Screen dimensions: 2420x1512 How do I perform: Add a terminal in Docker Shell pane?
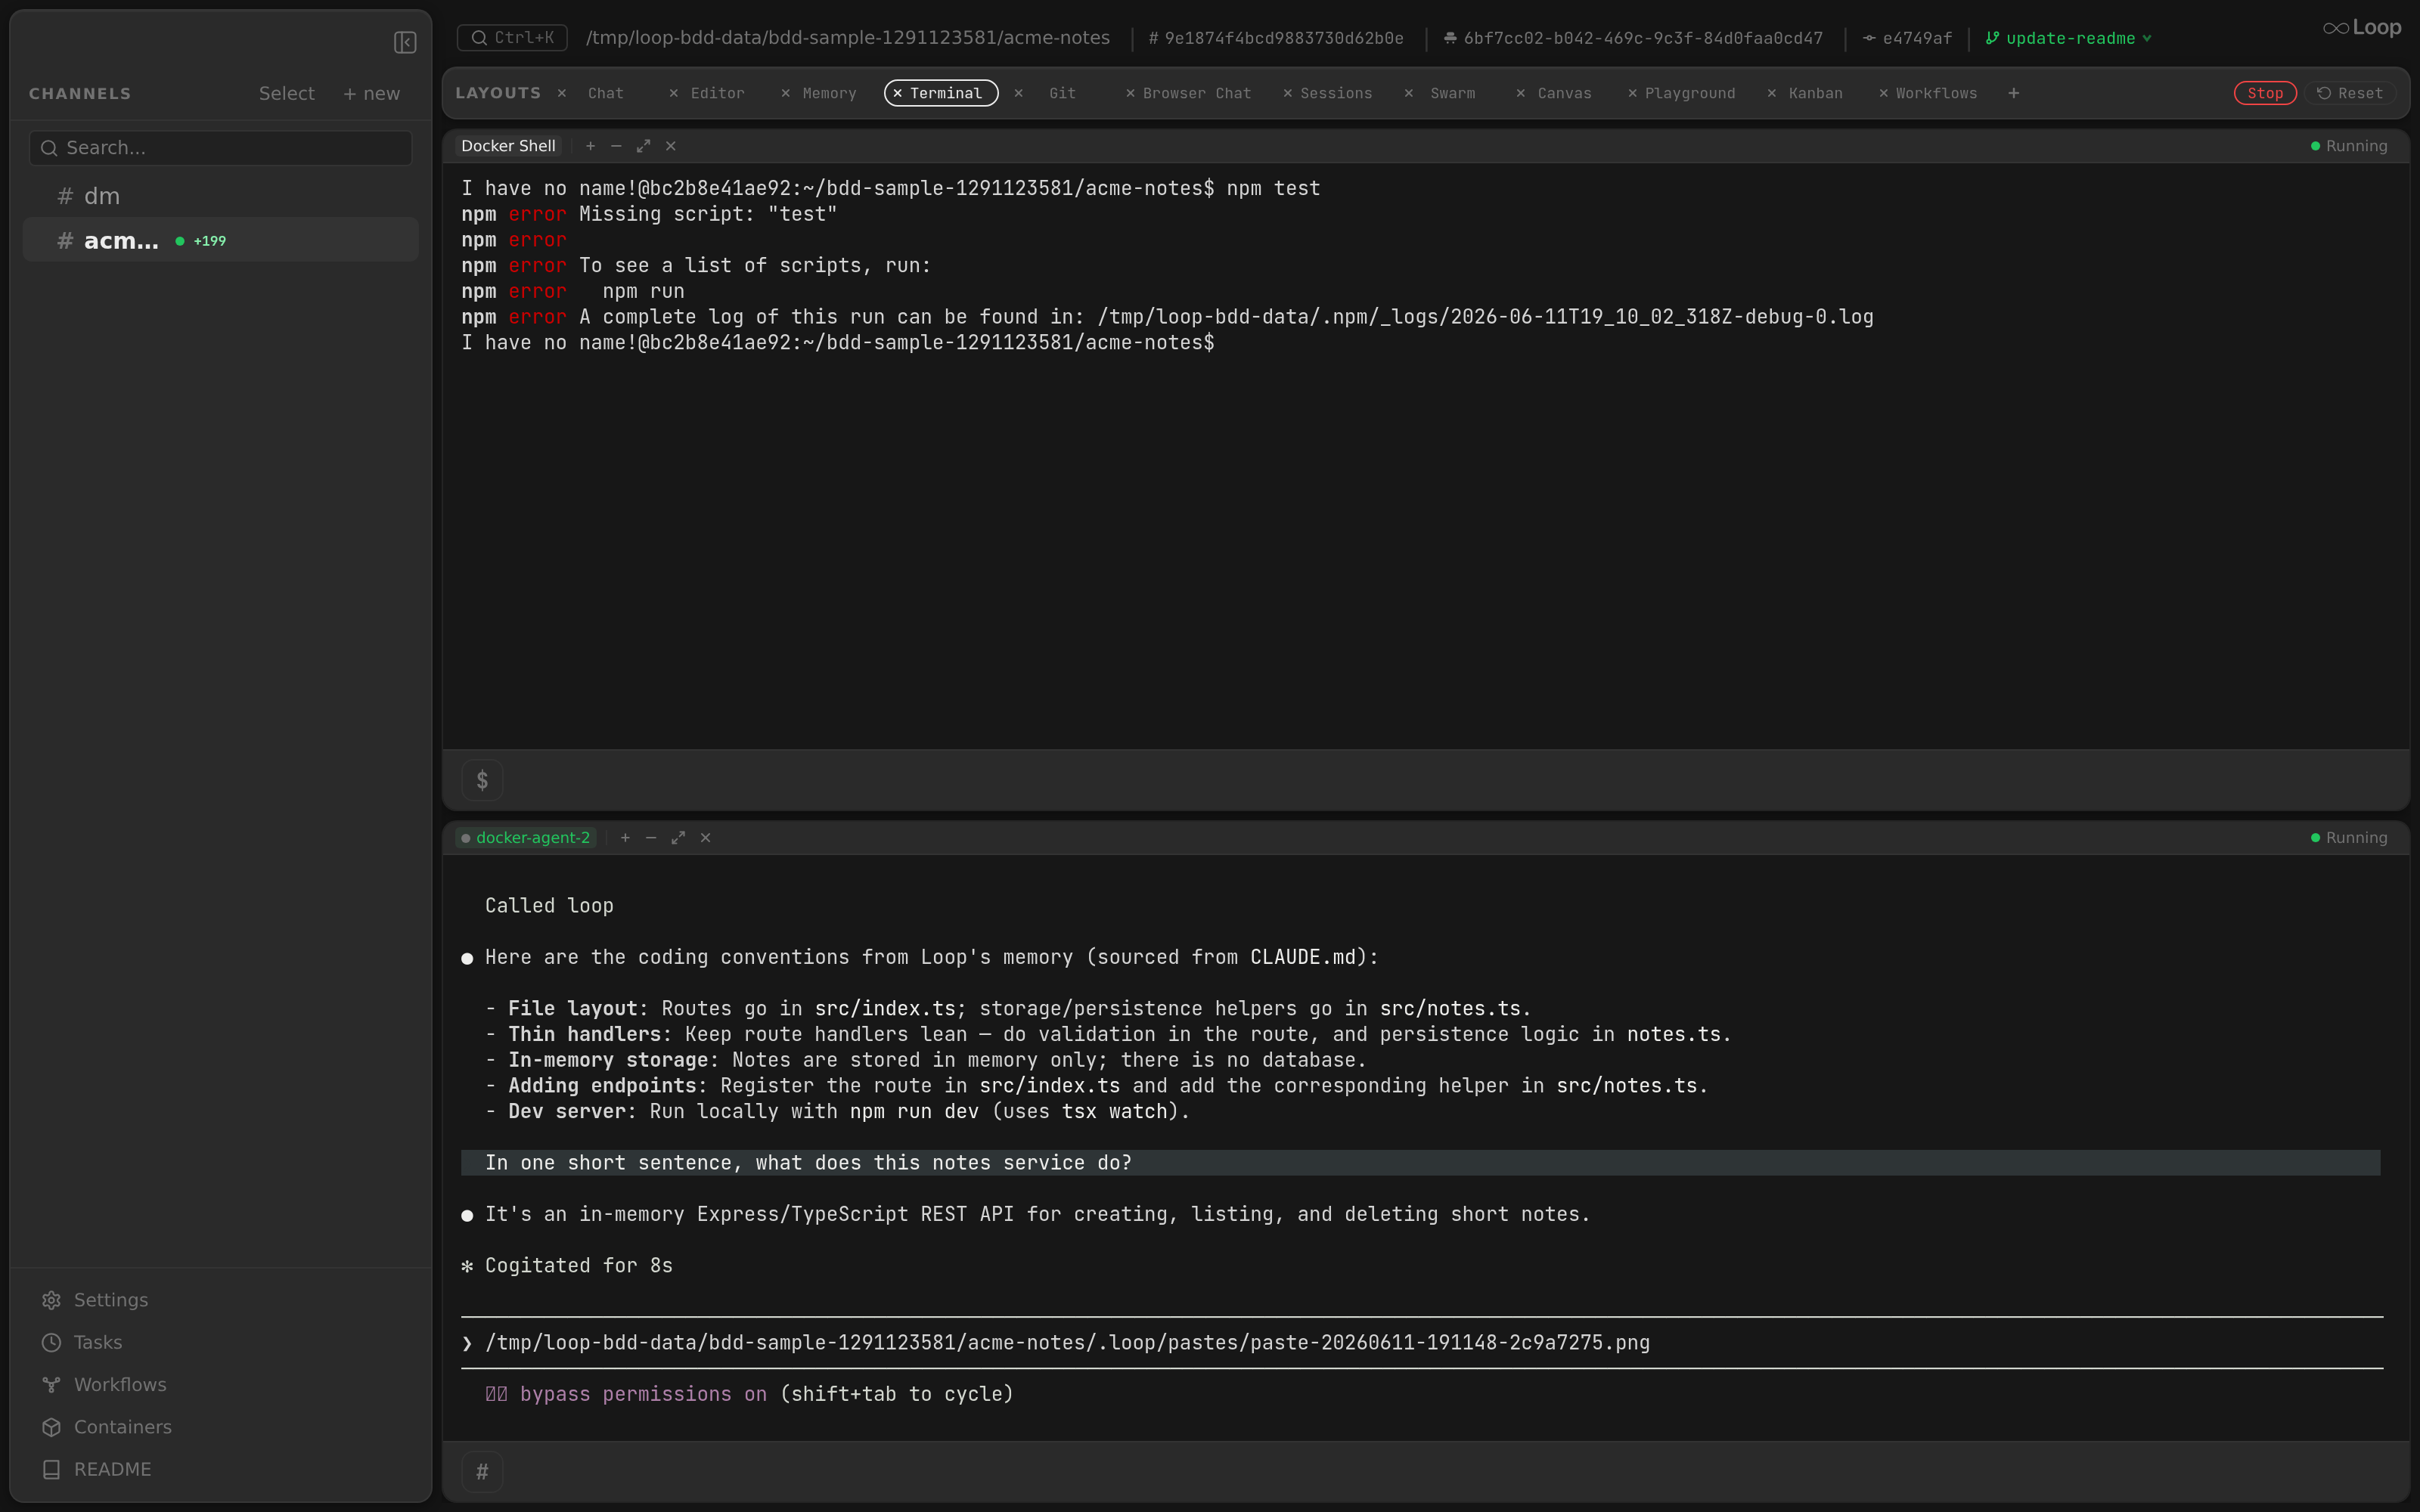pyautogui.click(x=591, y=146)
